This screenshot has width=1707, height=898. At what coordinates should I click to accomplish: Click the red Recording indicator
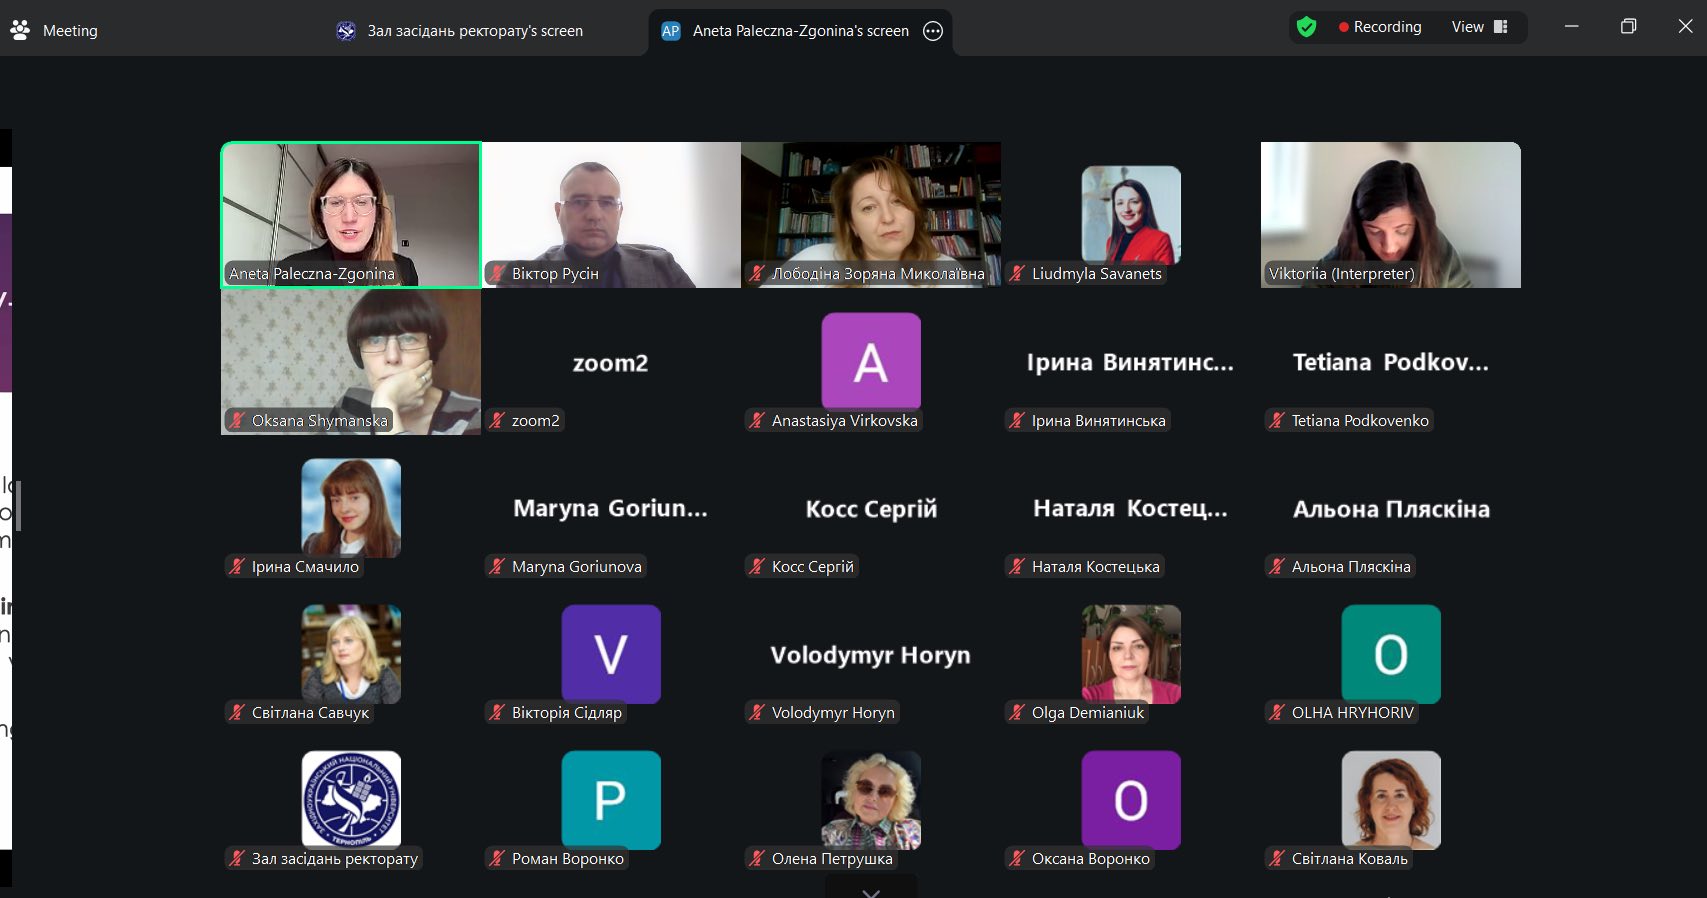tap(1379, 27)
